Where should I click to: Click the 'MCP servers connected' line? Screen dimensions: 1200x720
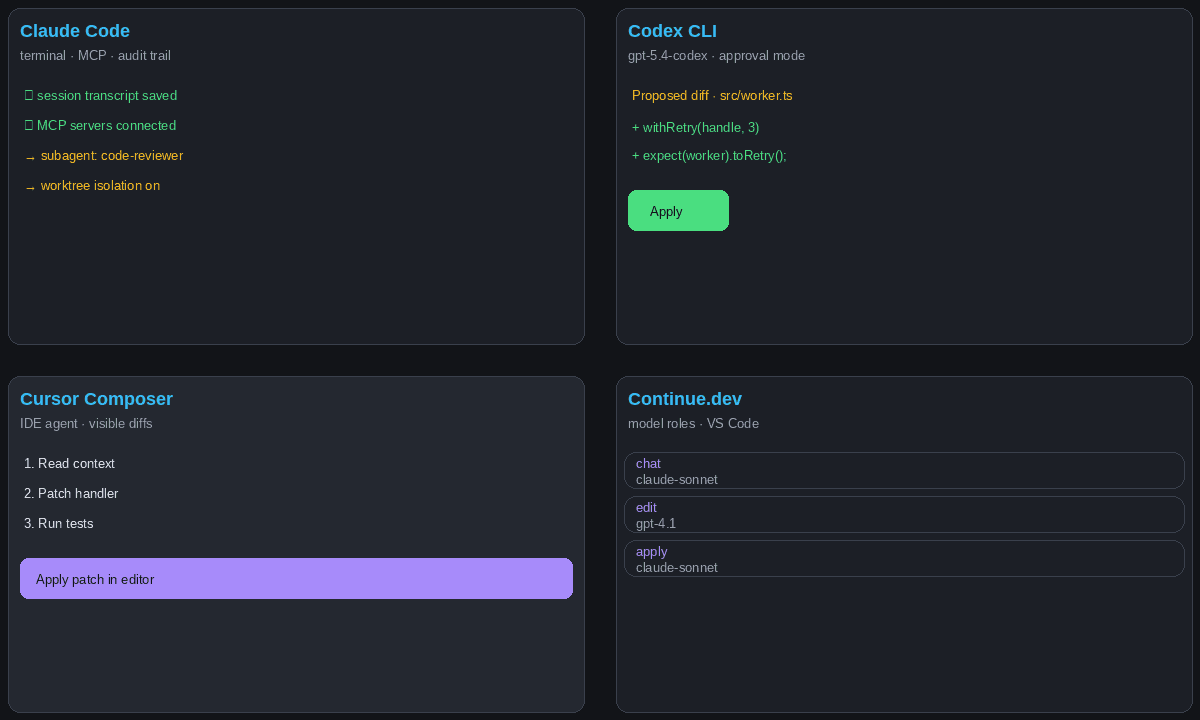100,126
